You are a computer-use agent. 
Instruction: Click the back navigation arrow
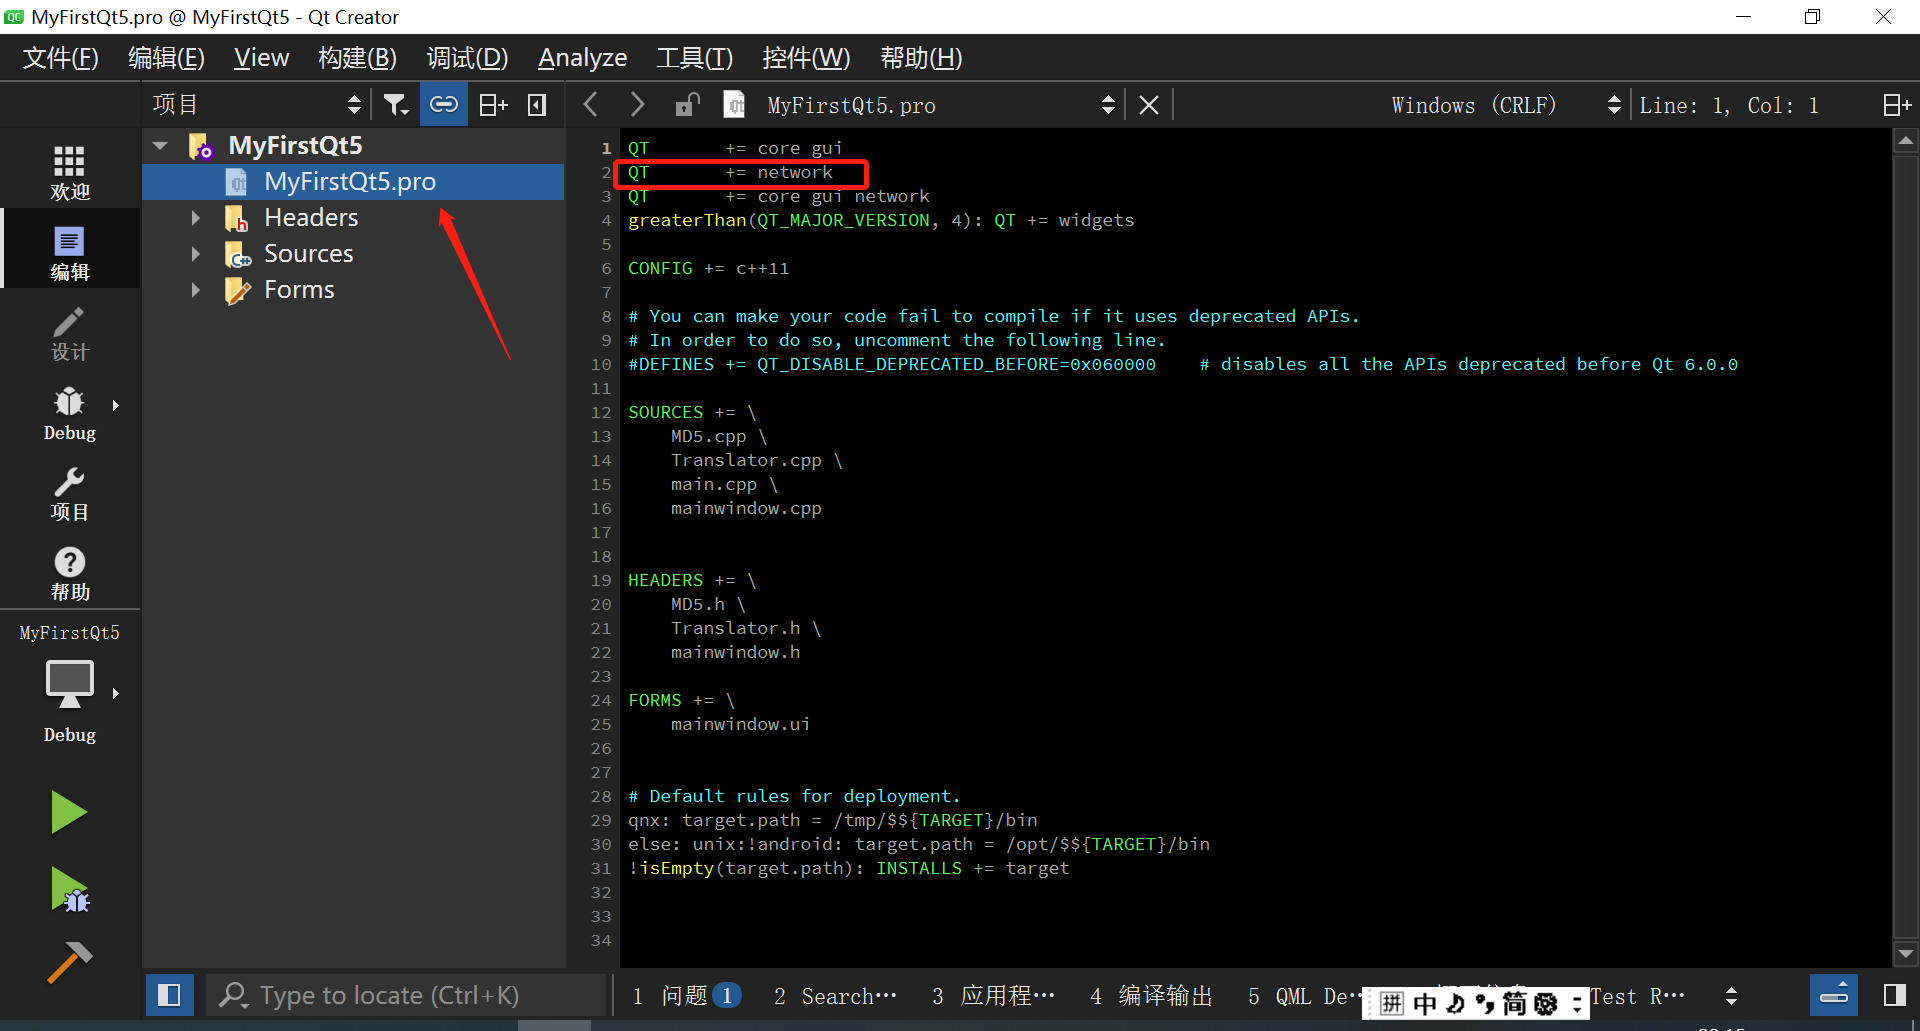[591, 104]
